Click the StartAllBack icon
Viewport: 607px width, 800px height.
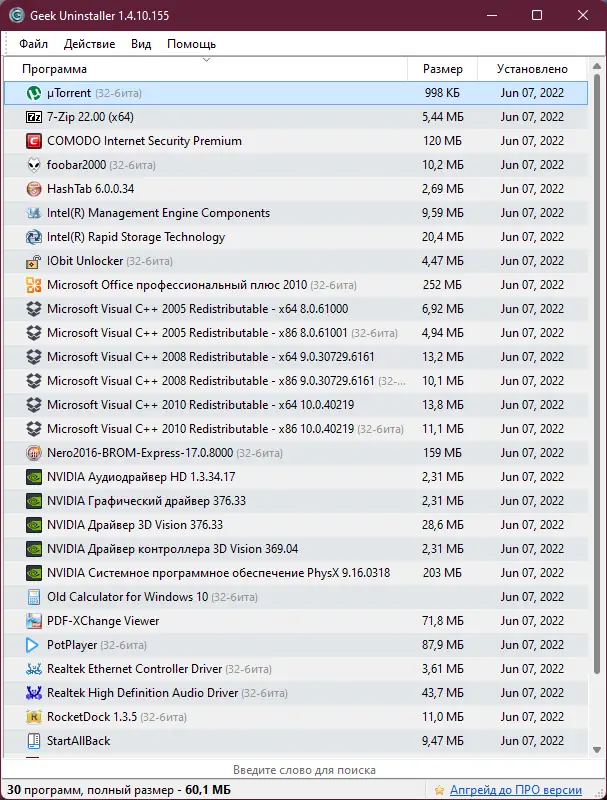pos(34,741)
